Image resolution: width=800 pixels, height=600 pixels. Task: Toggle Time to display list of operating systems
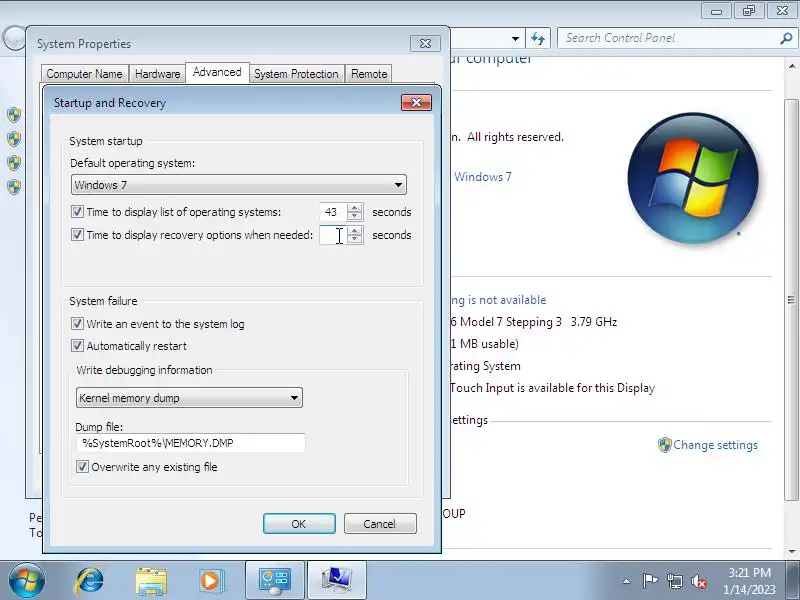77,211
